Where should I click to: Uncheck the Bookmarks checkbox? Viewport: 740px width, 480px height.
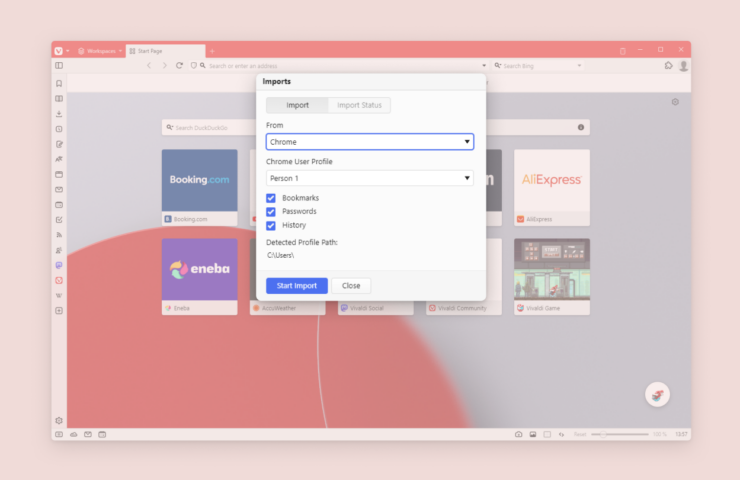271,198
